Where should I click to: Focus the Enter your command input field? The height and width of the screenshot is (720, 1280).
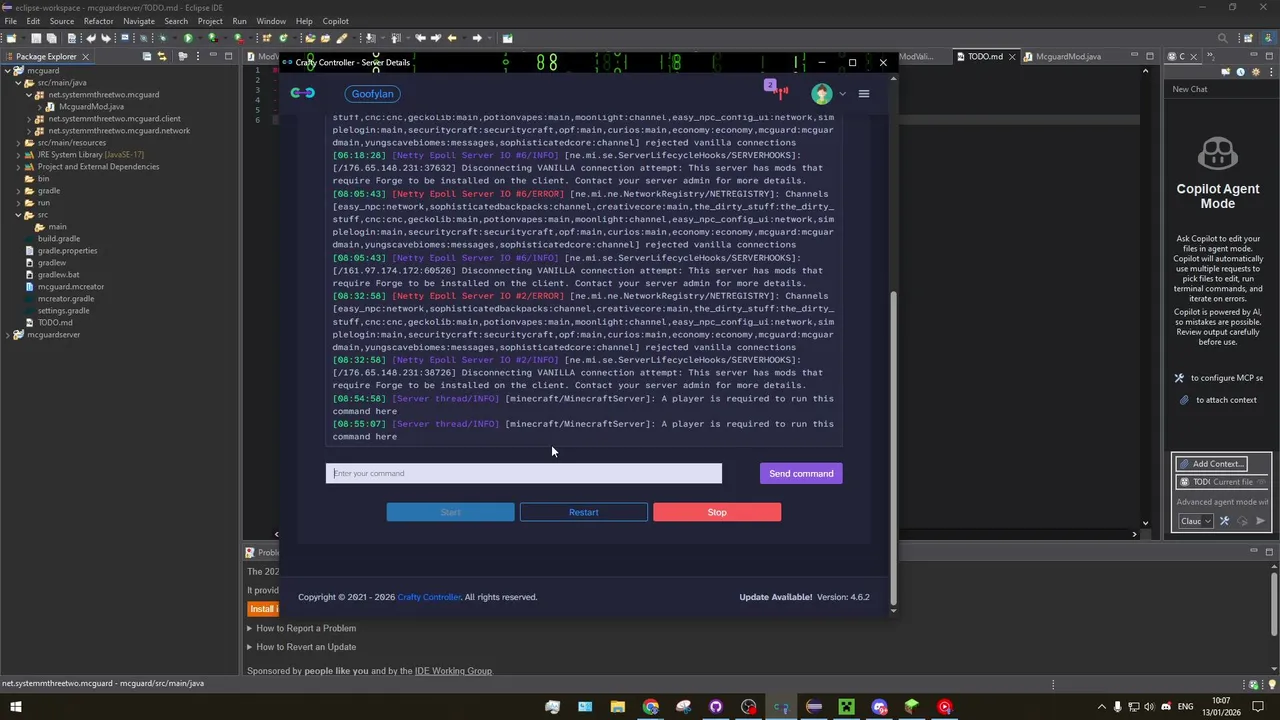(524, 473)
